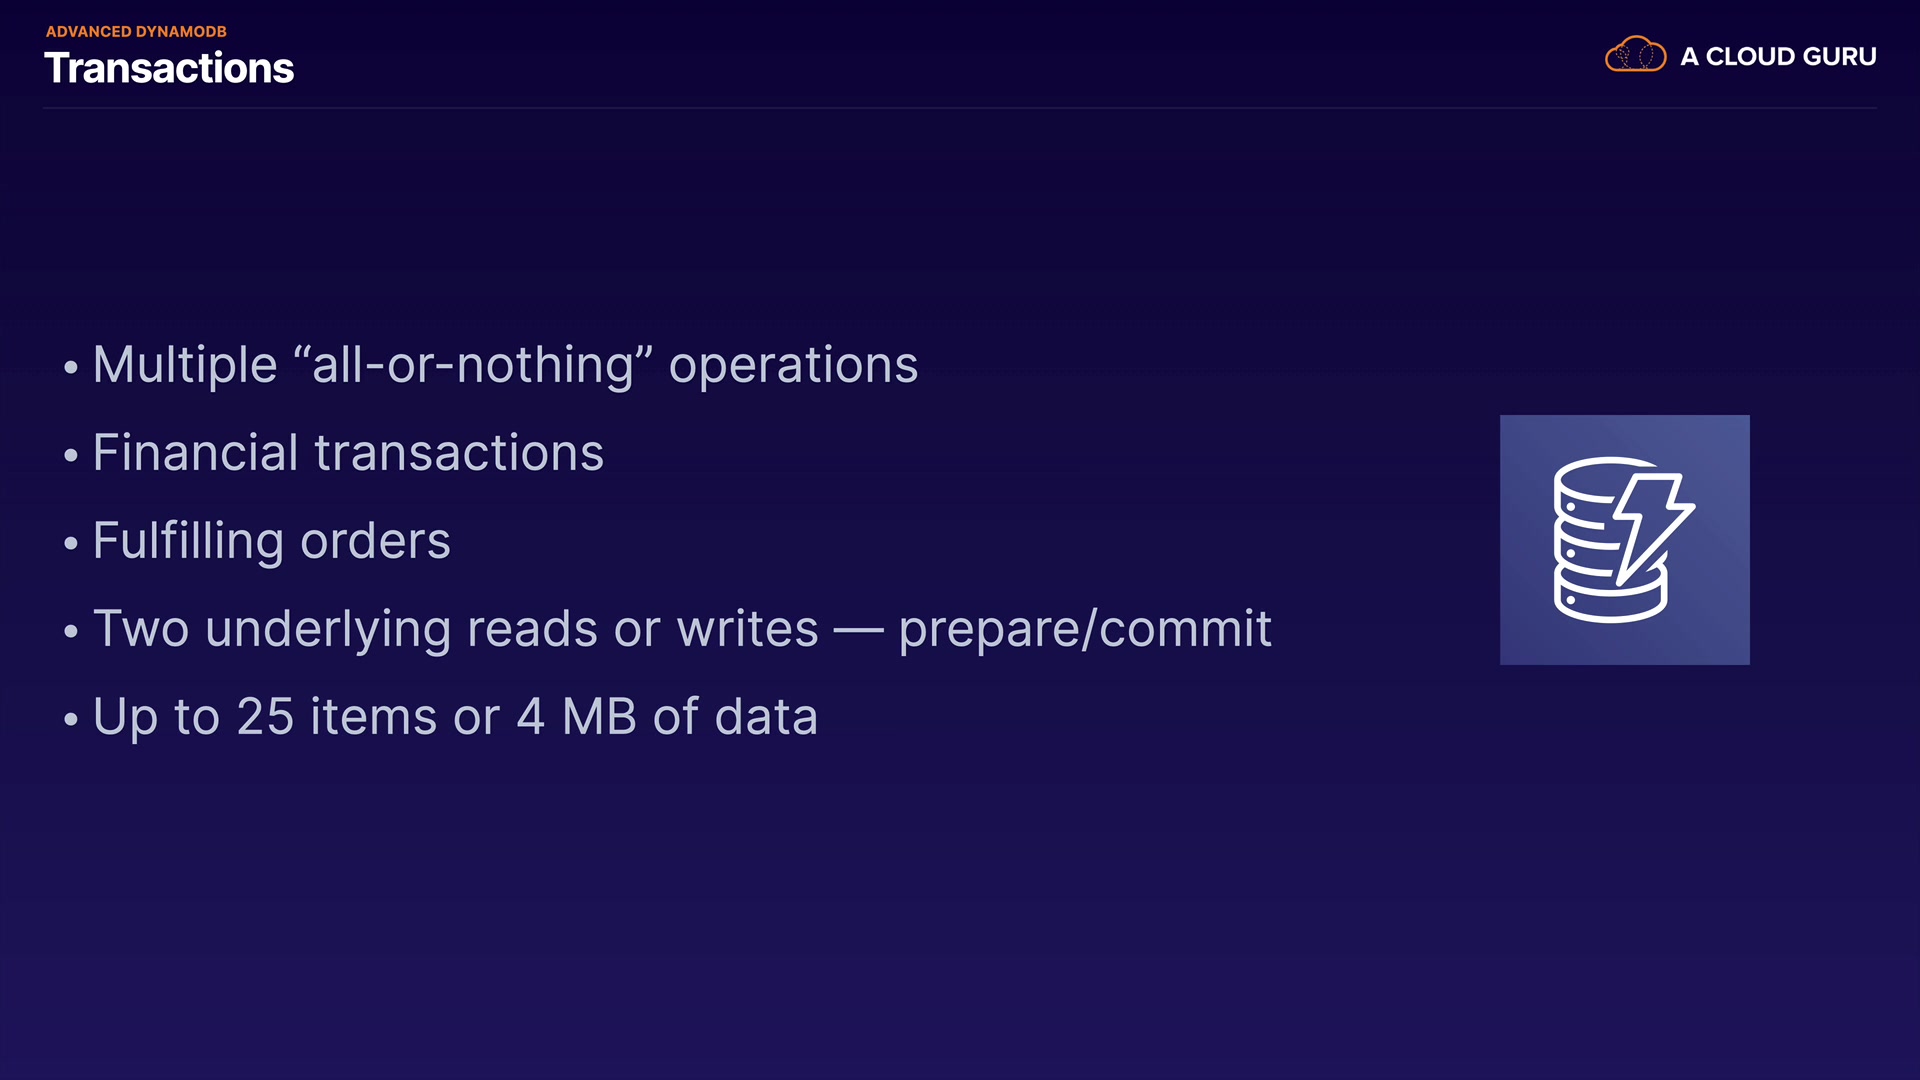Click the number "25" in last bullet
Viewport: 1920px width, 1080px height.
pos(265,716)
